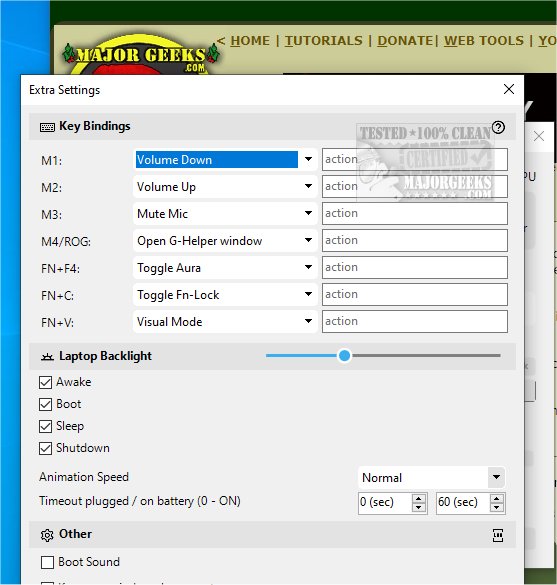
Task: Click the FN+C action input field
Action: click(415, 294)
